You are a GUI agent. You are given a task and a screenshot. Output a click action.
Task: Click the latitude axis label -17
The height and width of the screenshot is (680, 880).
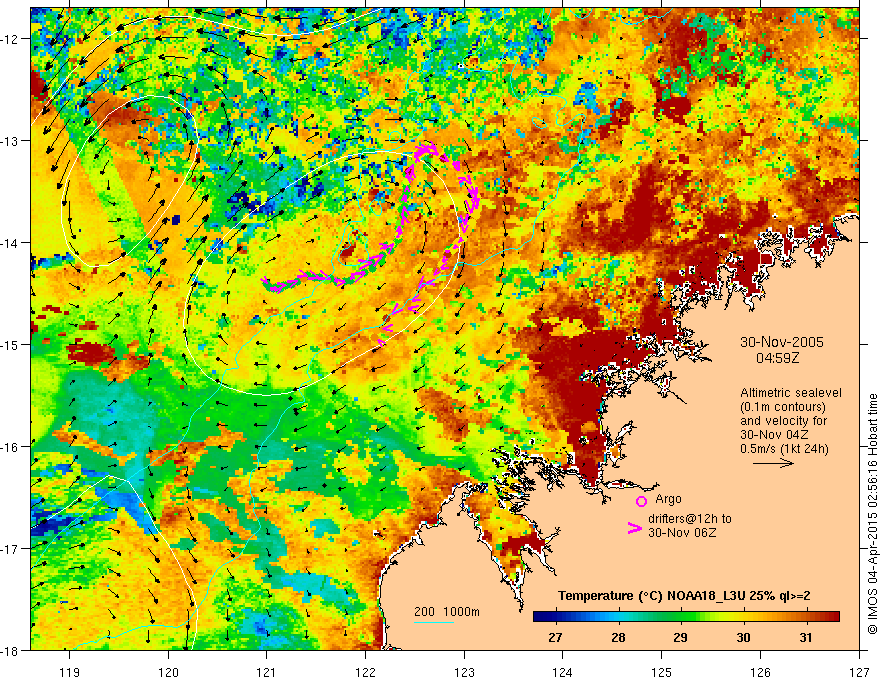12,549
